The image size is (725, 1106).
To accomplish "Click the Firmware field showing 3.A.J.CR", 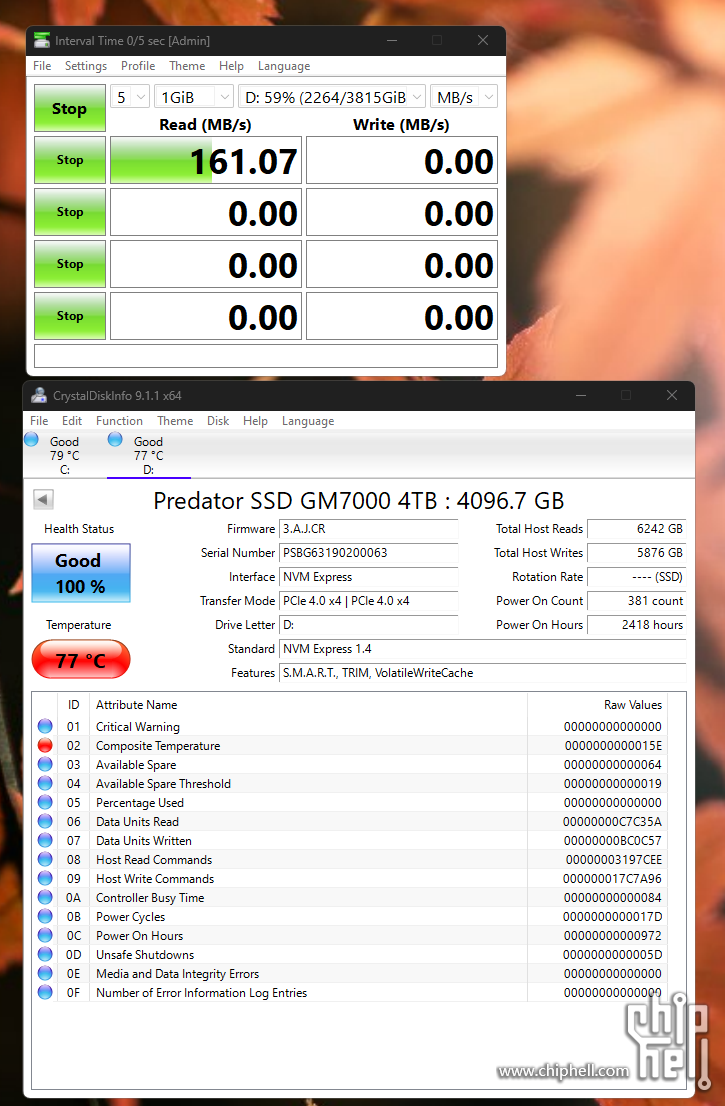I will 369,529.
